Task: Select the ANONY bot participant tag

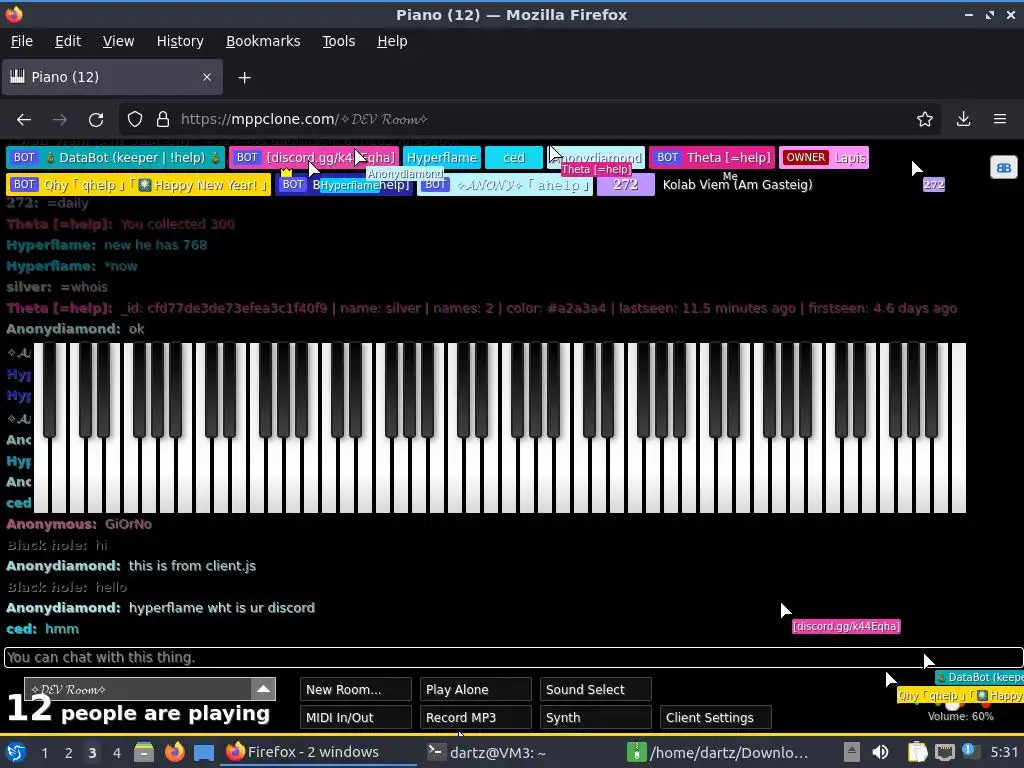Action: pos(505,185)
